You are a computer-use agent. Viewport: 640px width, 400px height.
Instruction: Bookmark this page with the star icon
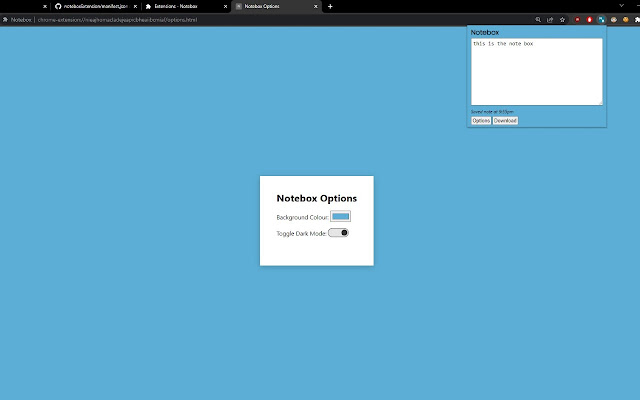click(x=563, y=19)
